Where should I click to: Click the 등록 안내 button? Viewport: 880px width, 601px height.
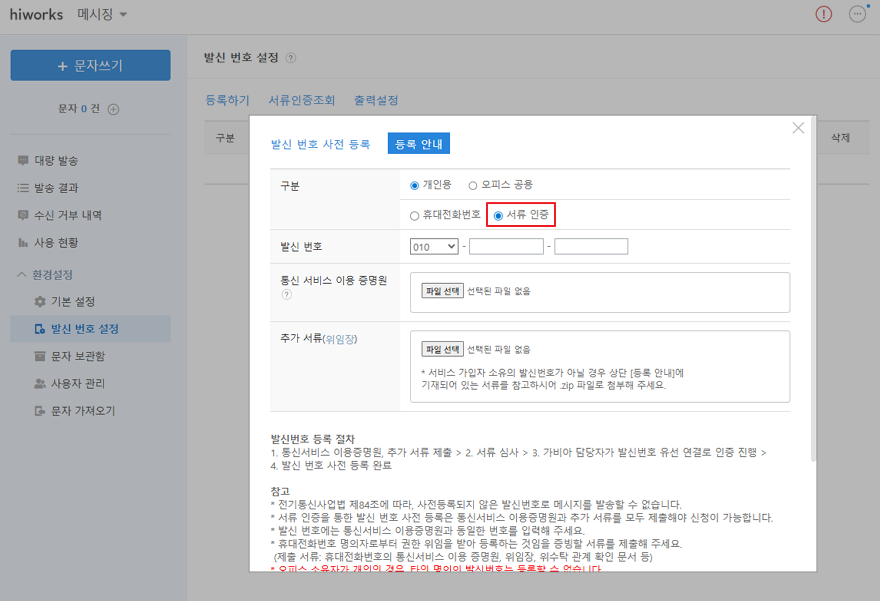point(419,144)
